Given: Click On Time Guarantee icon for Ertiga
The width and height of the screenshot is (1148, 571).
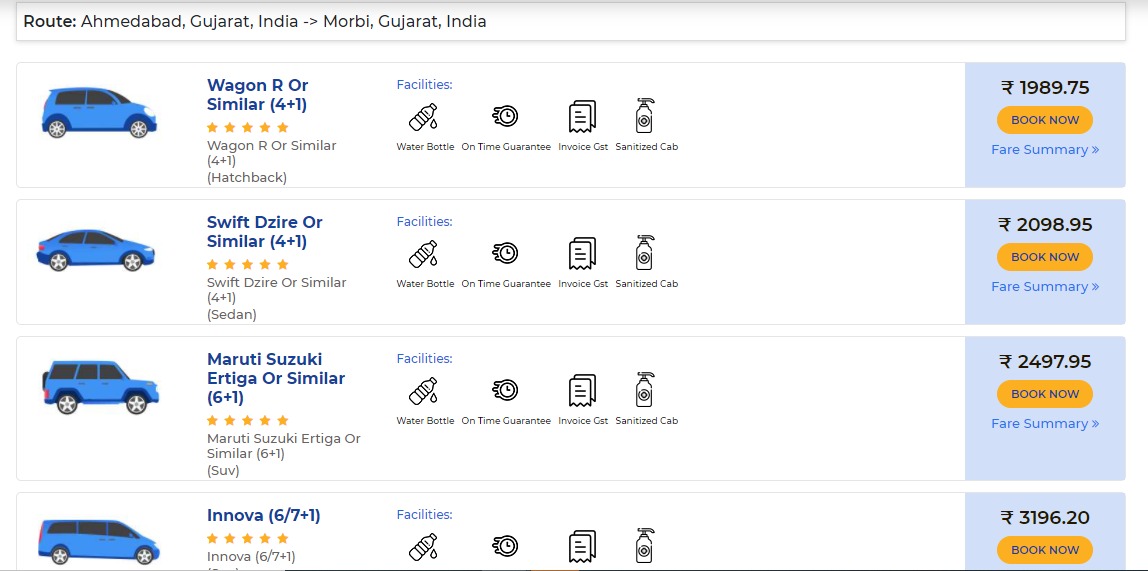Looking at the screenshot, I should click(x=505, y=391).
